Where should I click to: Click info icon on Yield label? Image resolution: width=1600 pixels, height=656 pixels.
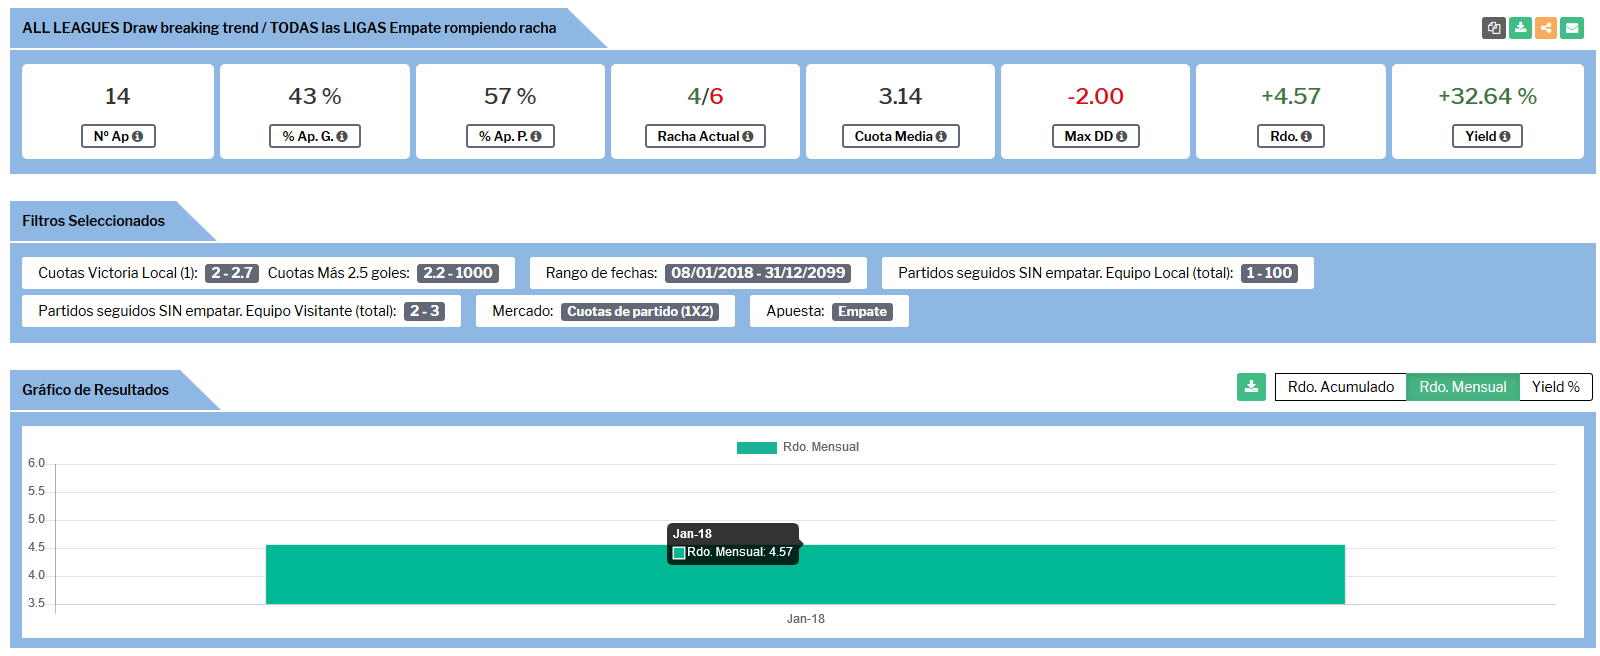click(1505, 137)
